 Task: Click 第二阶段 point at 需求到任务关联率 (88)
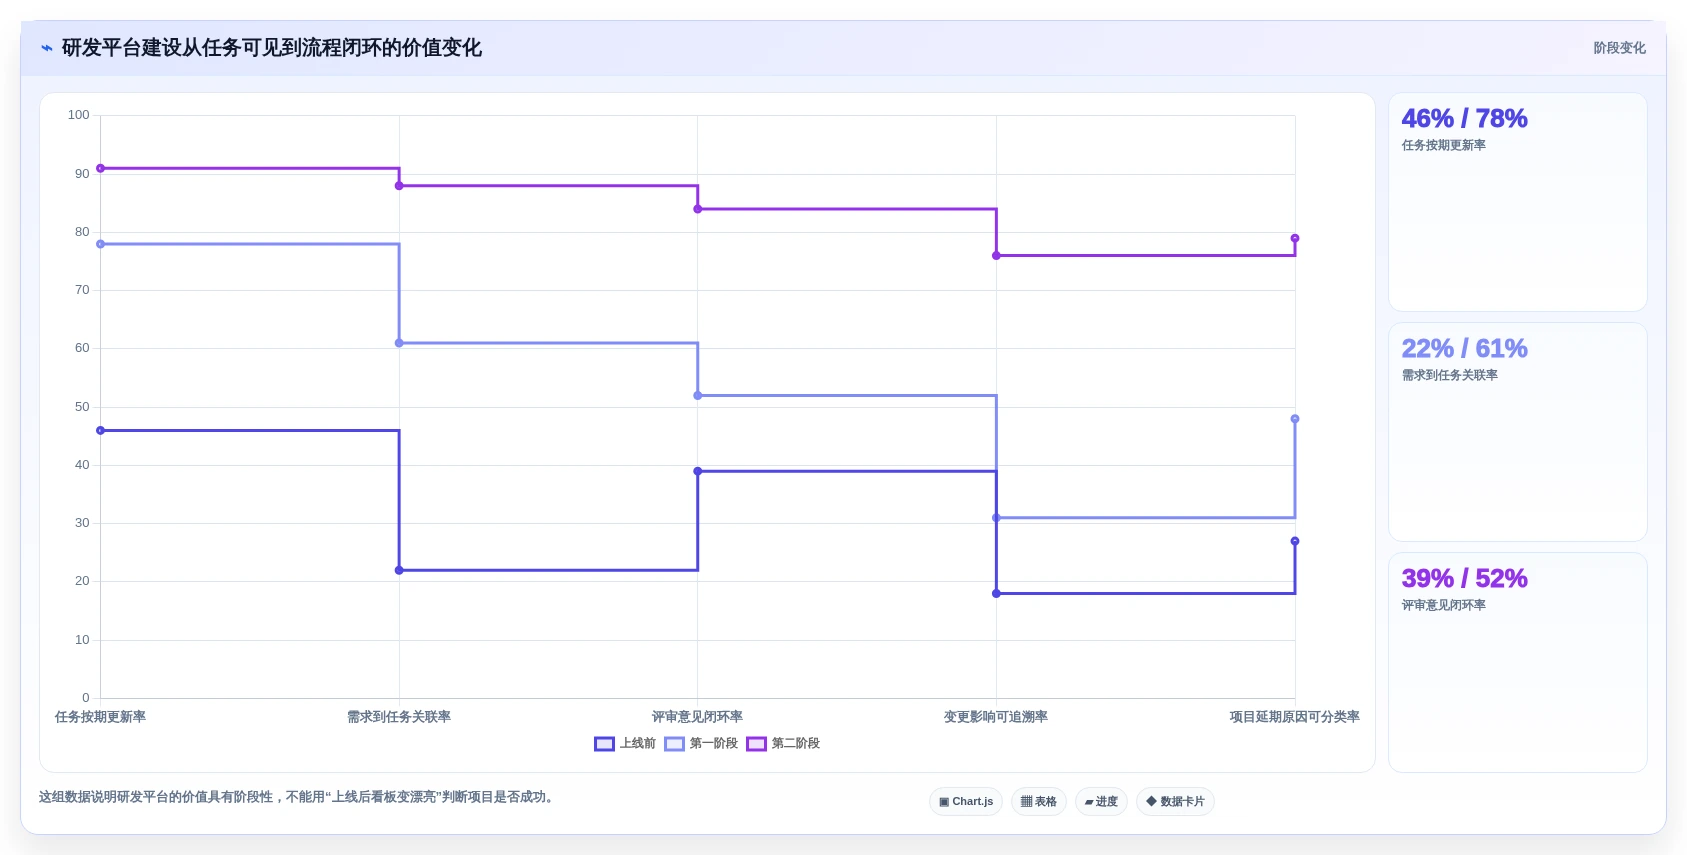[399, 185]
